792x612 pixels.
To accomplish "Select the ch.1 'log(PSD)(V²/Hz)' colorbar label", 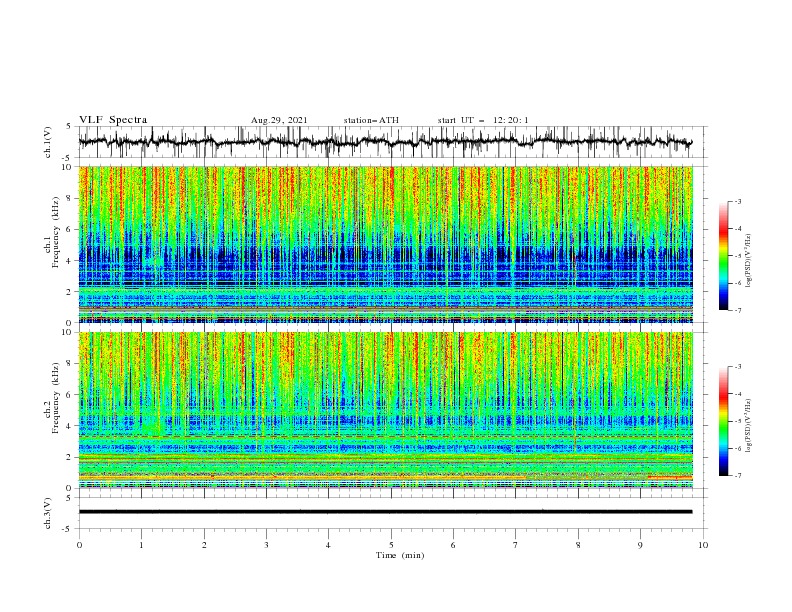I will tap(750, 261).
